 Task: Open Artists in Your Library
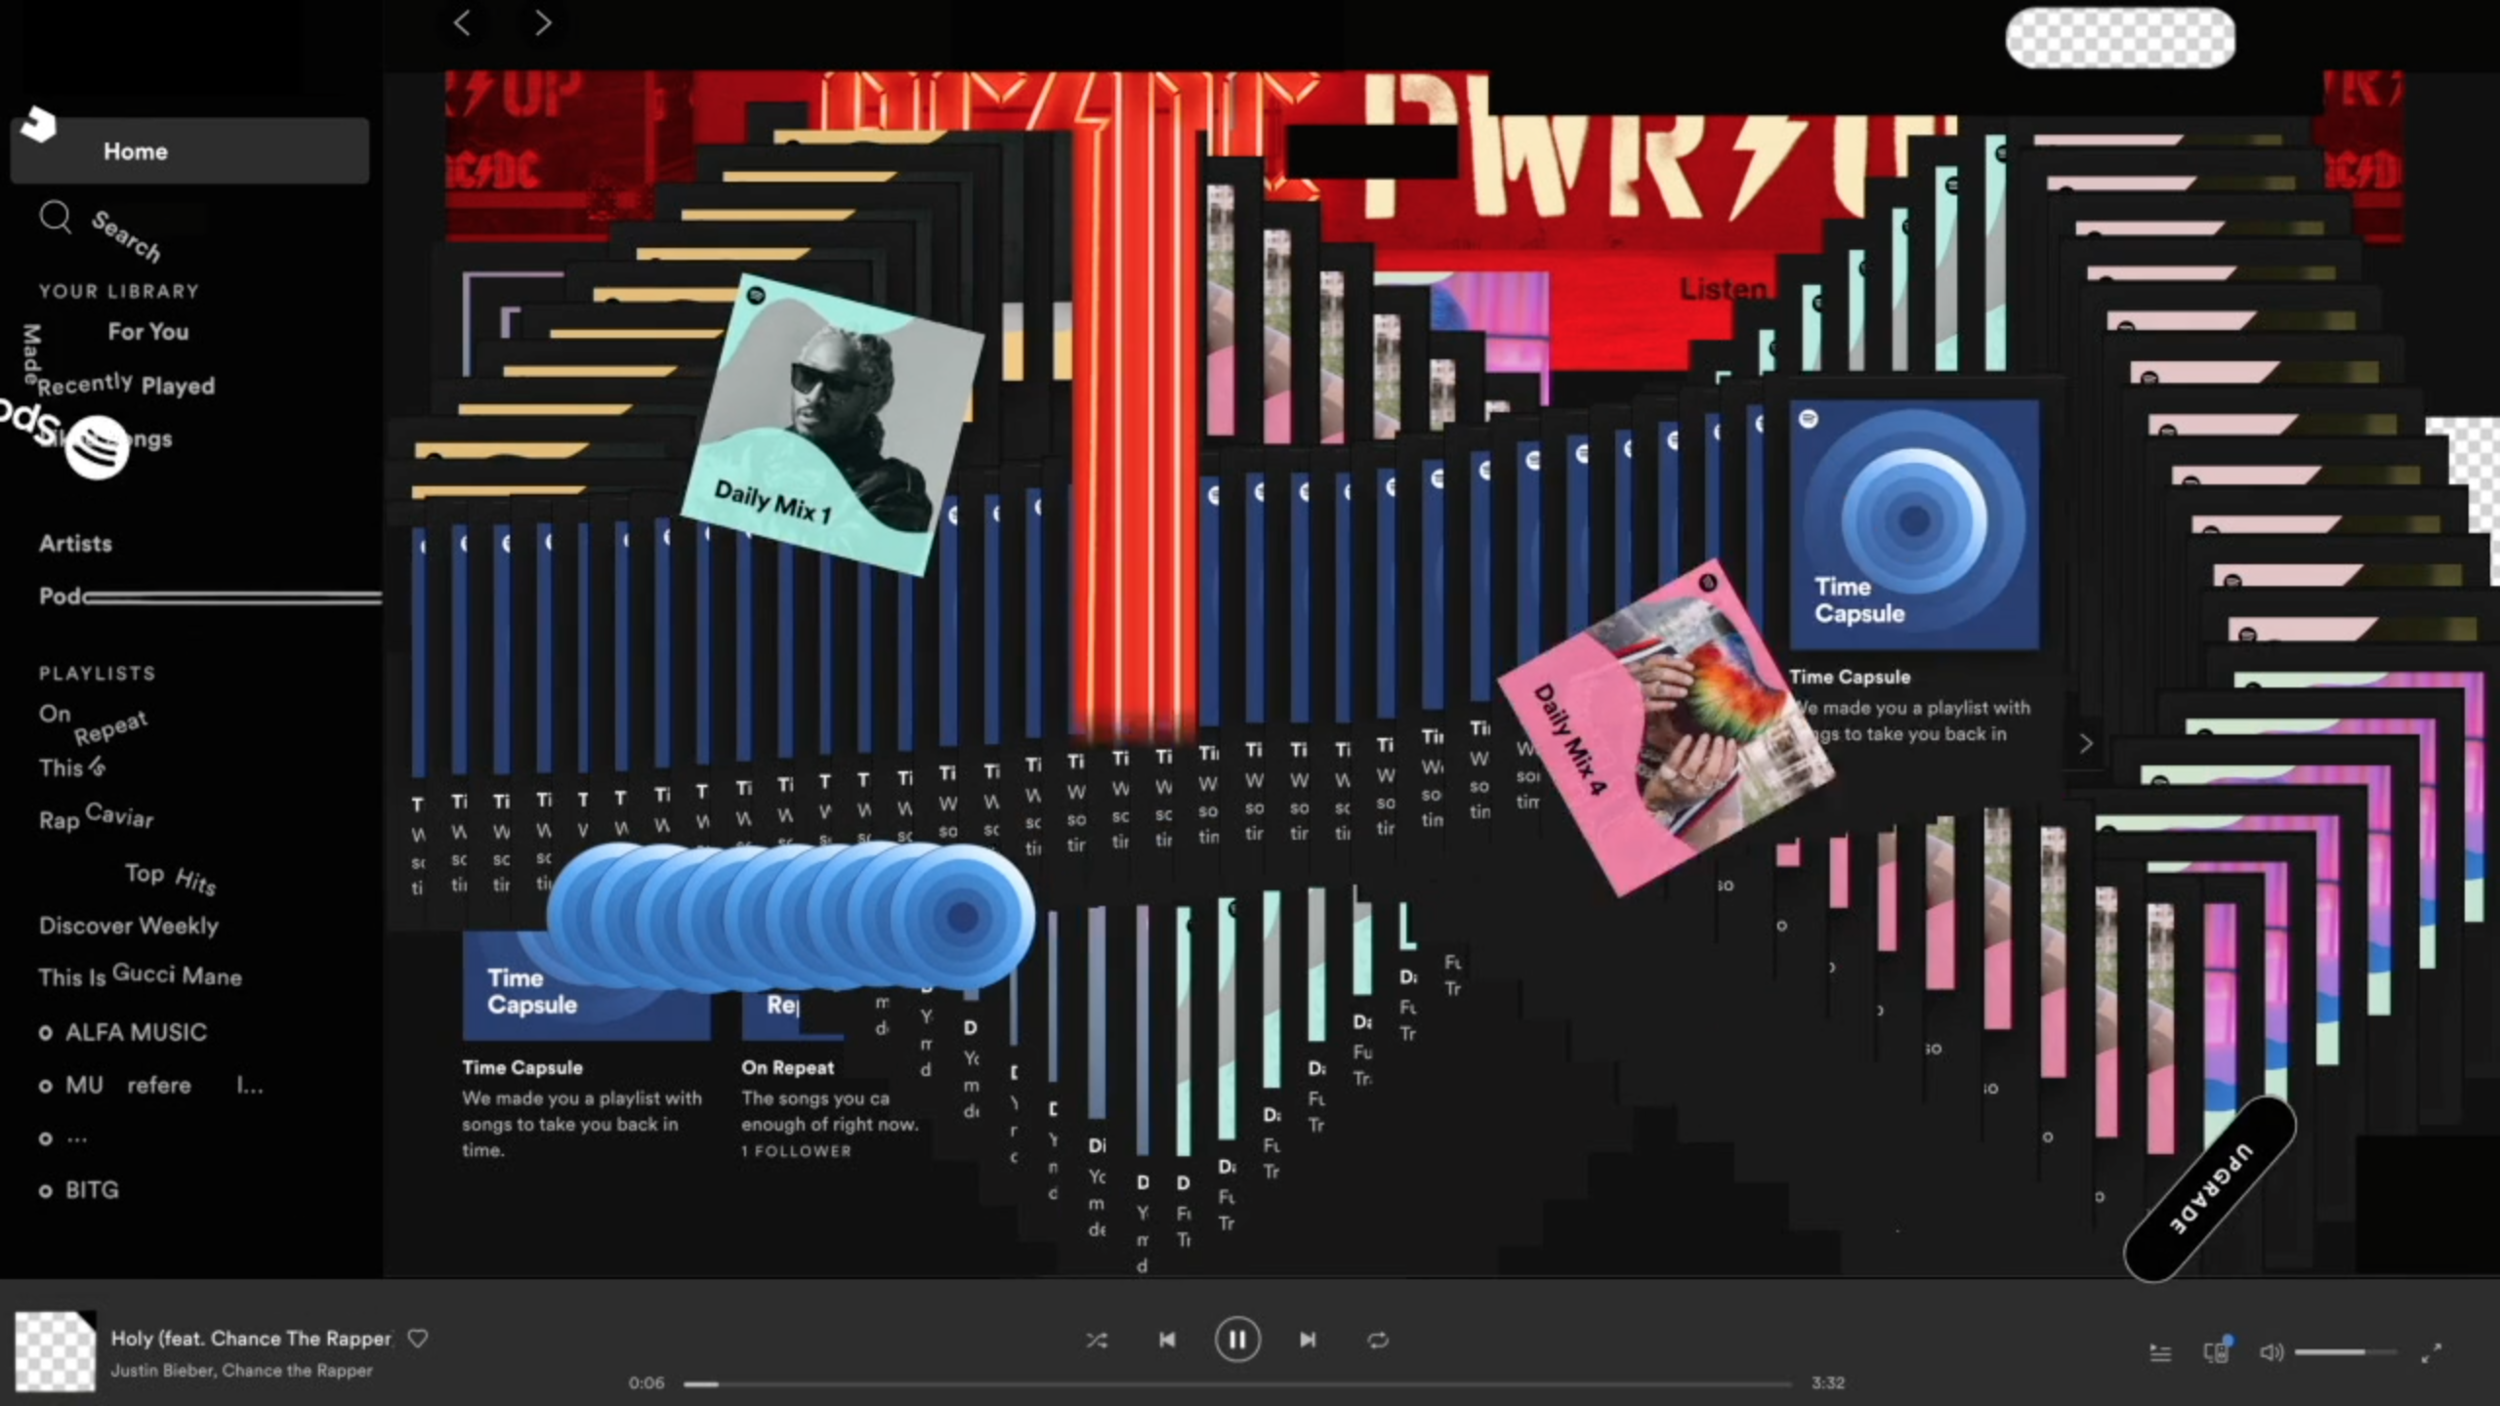(x=75, y=544)
